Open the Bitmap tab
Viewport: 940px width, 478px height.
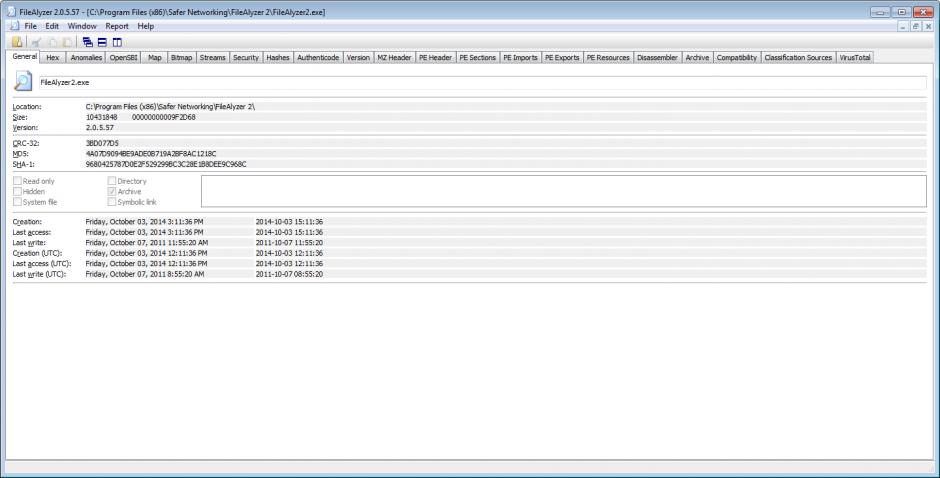tap(182, 58)
